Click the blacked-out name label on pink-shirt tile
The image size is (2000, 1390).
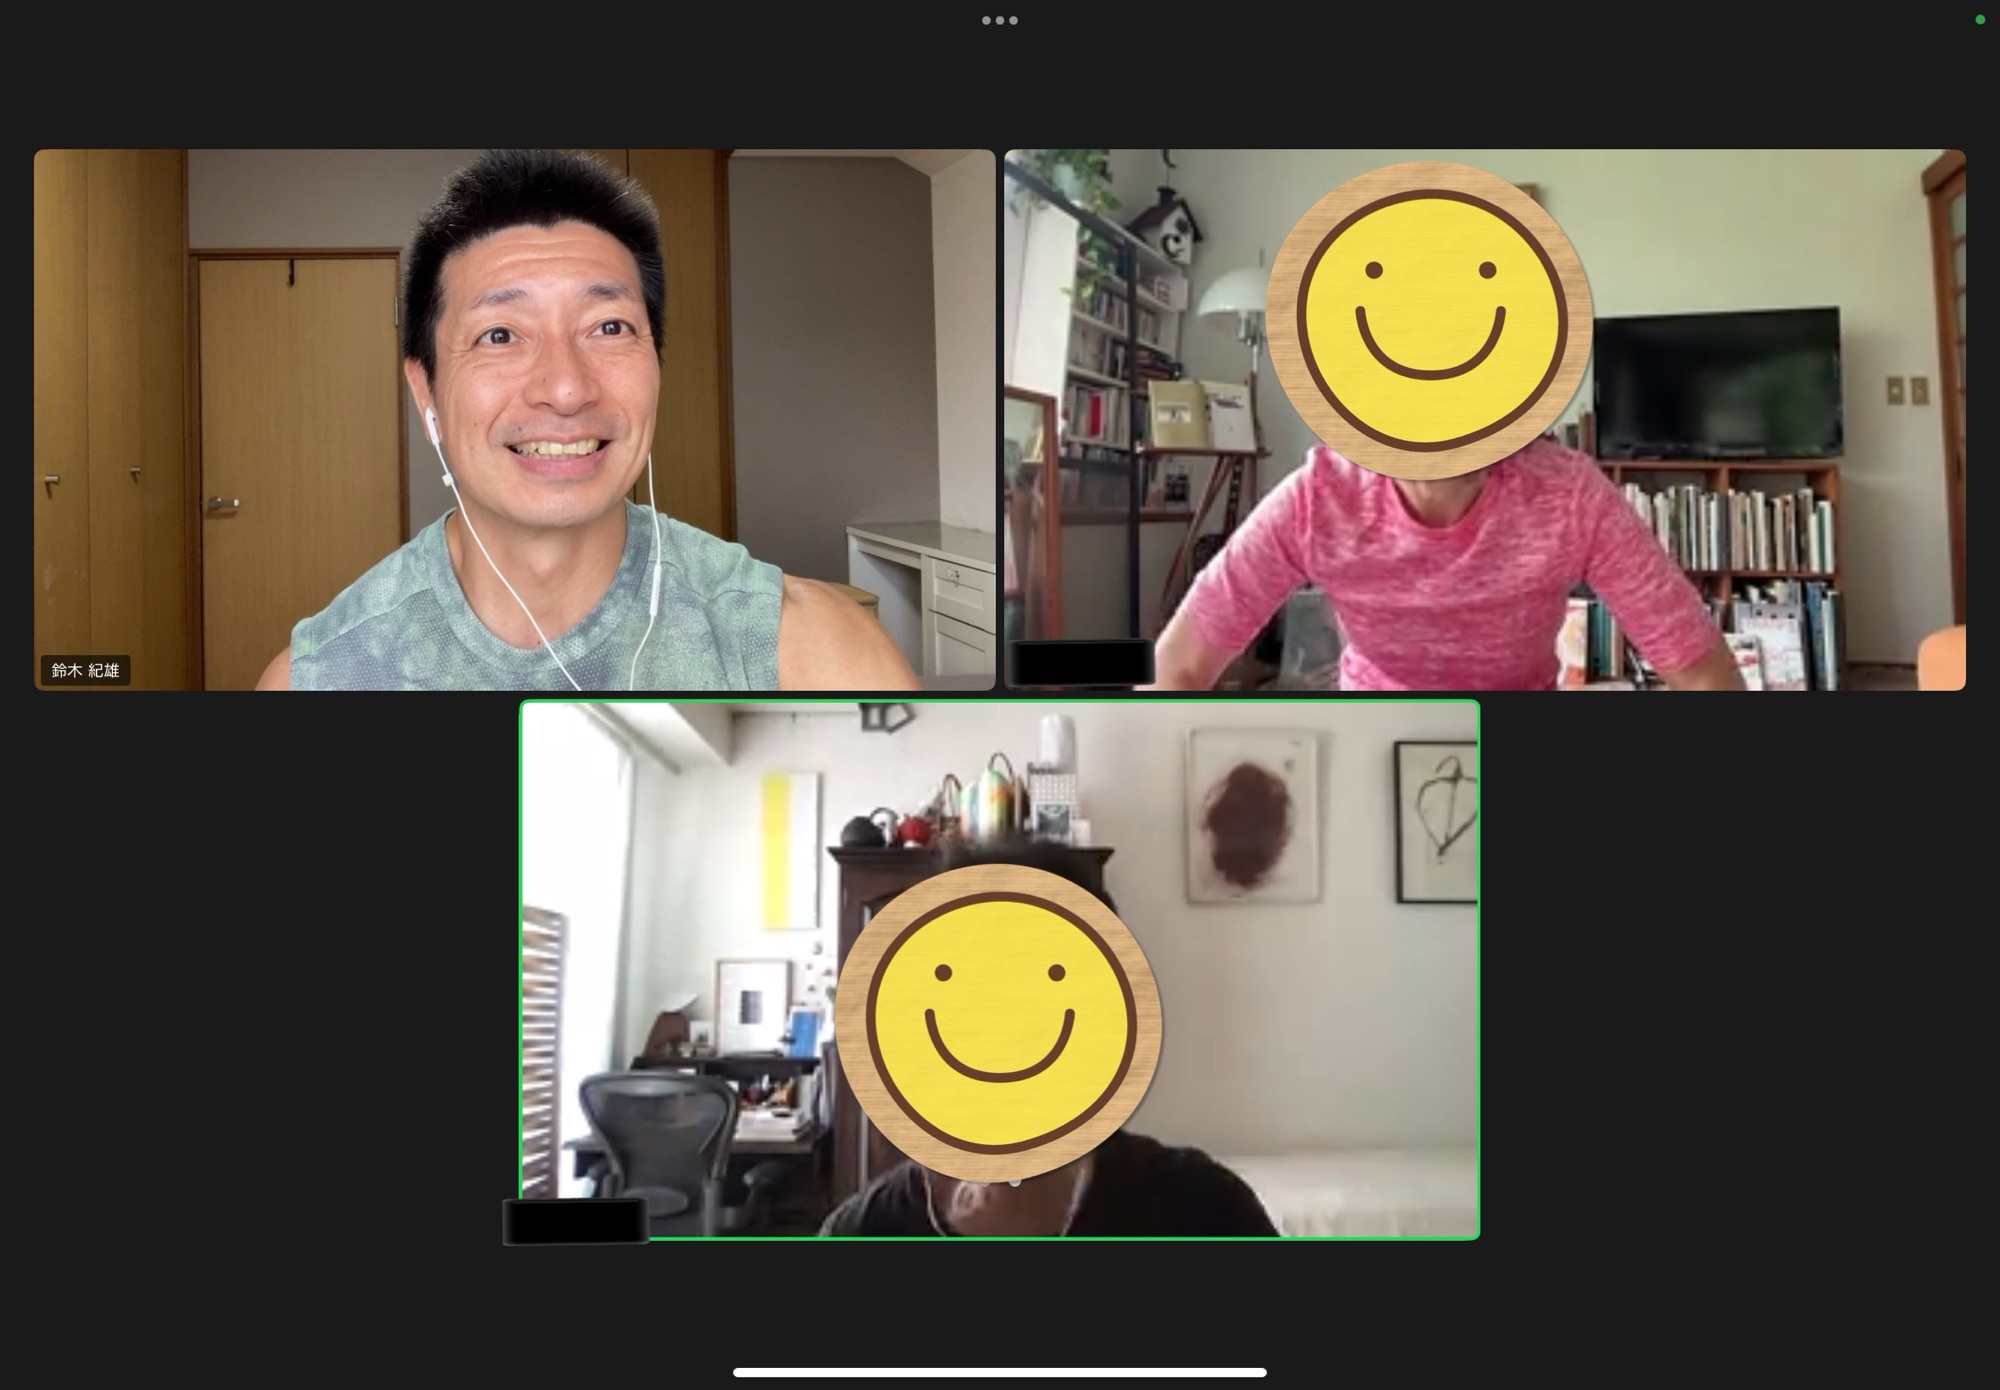coord(1082,663)
